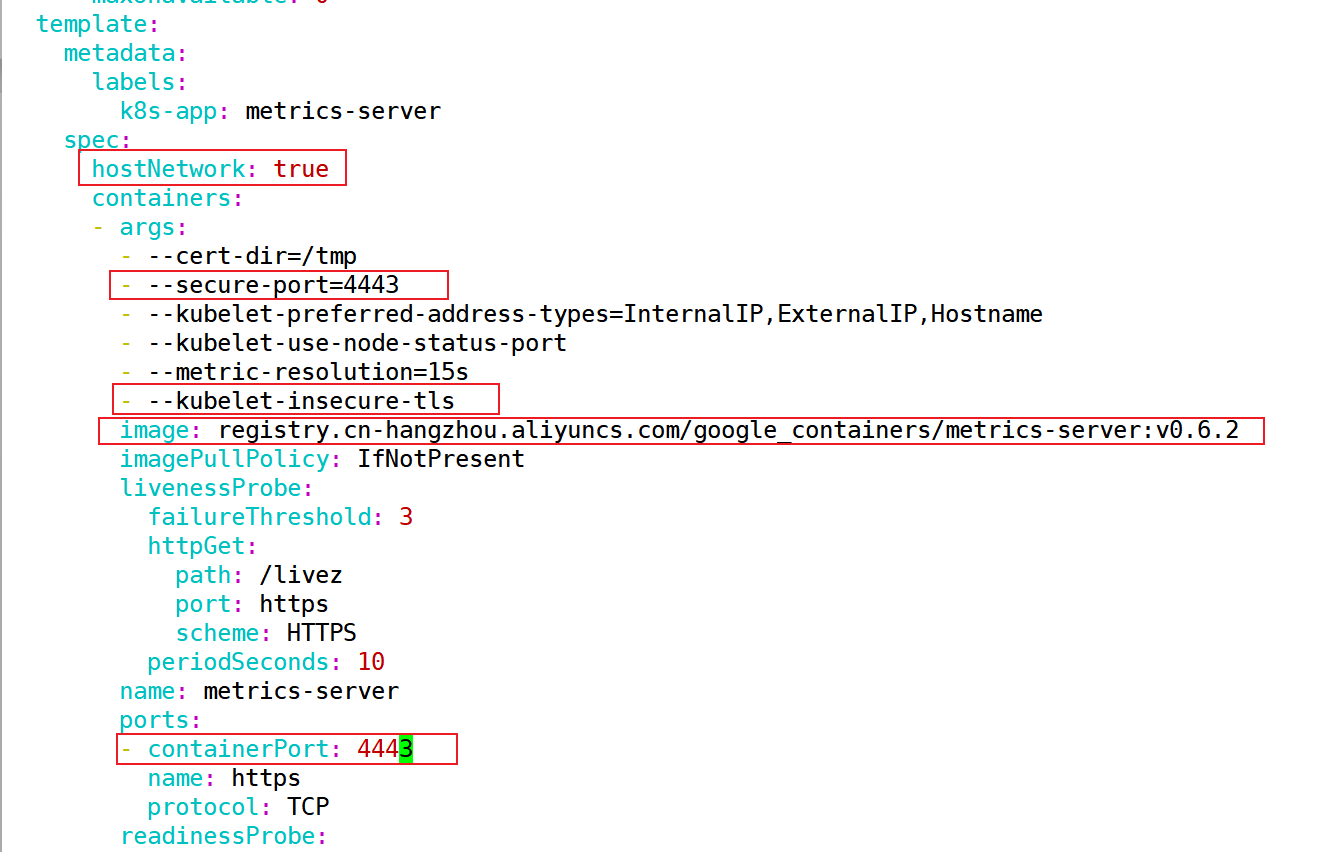Image resolution: width=1317 pixels, height=852 pixels.
Task: Click the 'name: https' line
Action: point(224,778)
